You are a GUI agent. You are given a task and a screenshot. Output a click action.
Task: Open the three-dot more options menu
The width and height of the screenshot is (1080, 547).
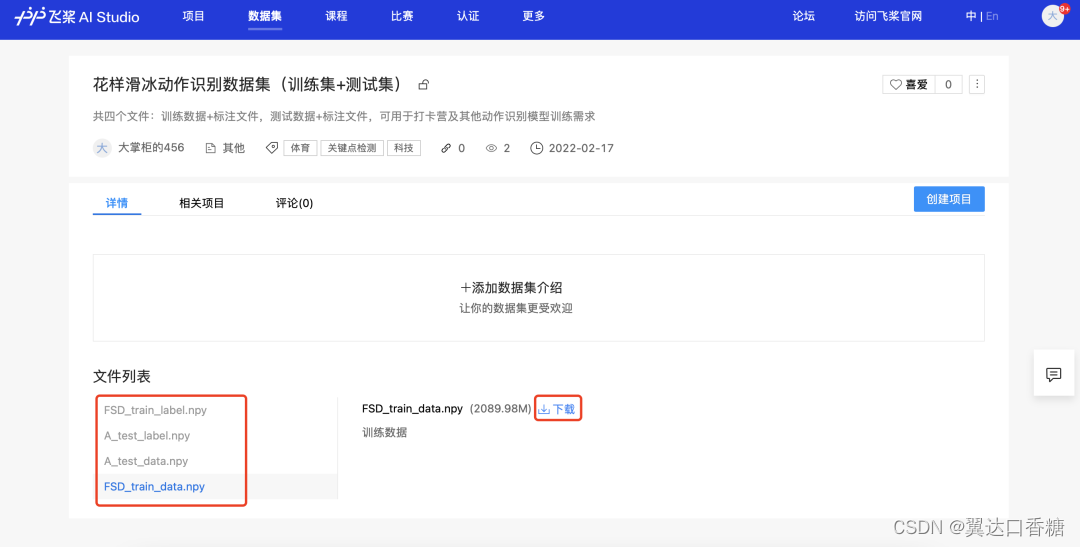tap(977, 85)
